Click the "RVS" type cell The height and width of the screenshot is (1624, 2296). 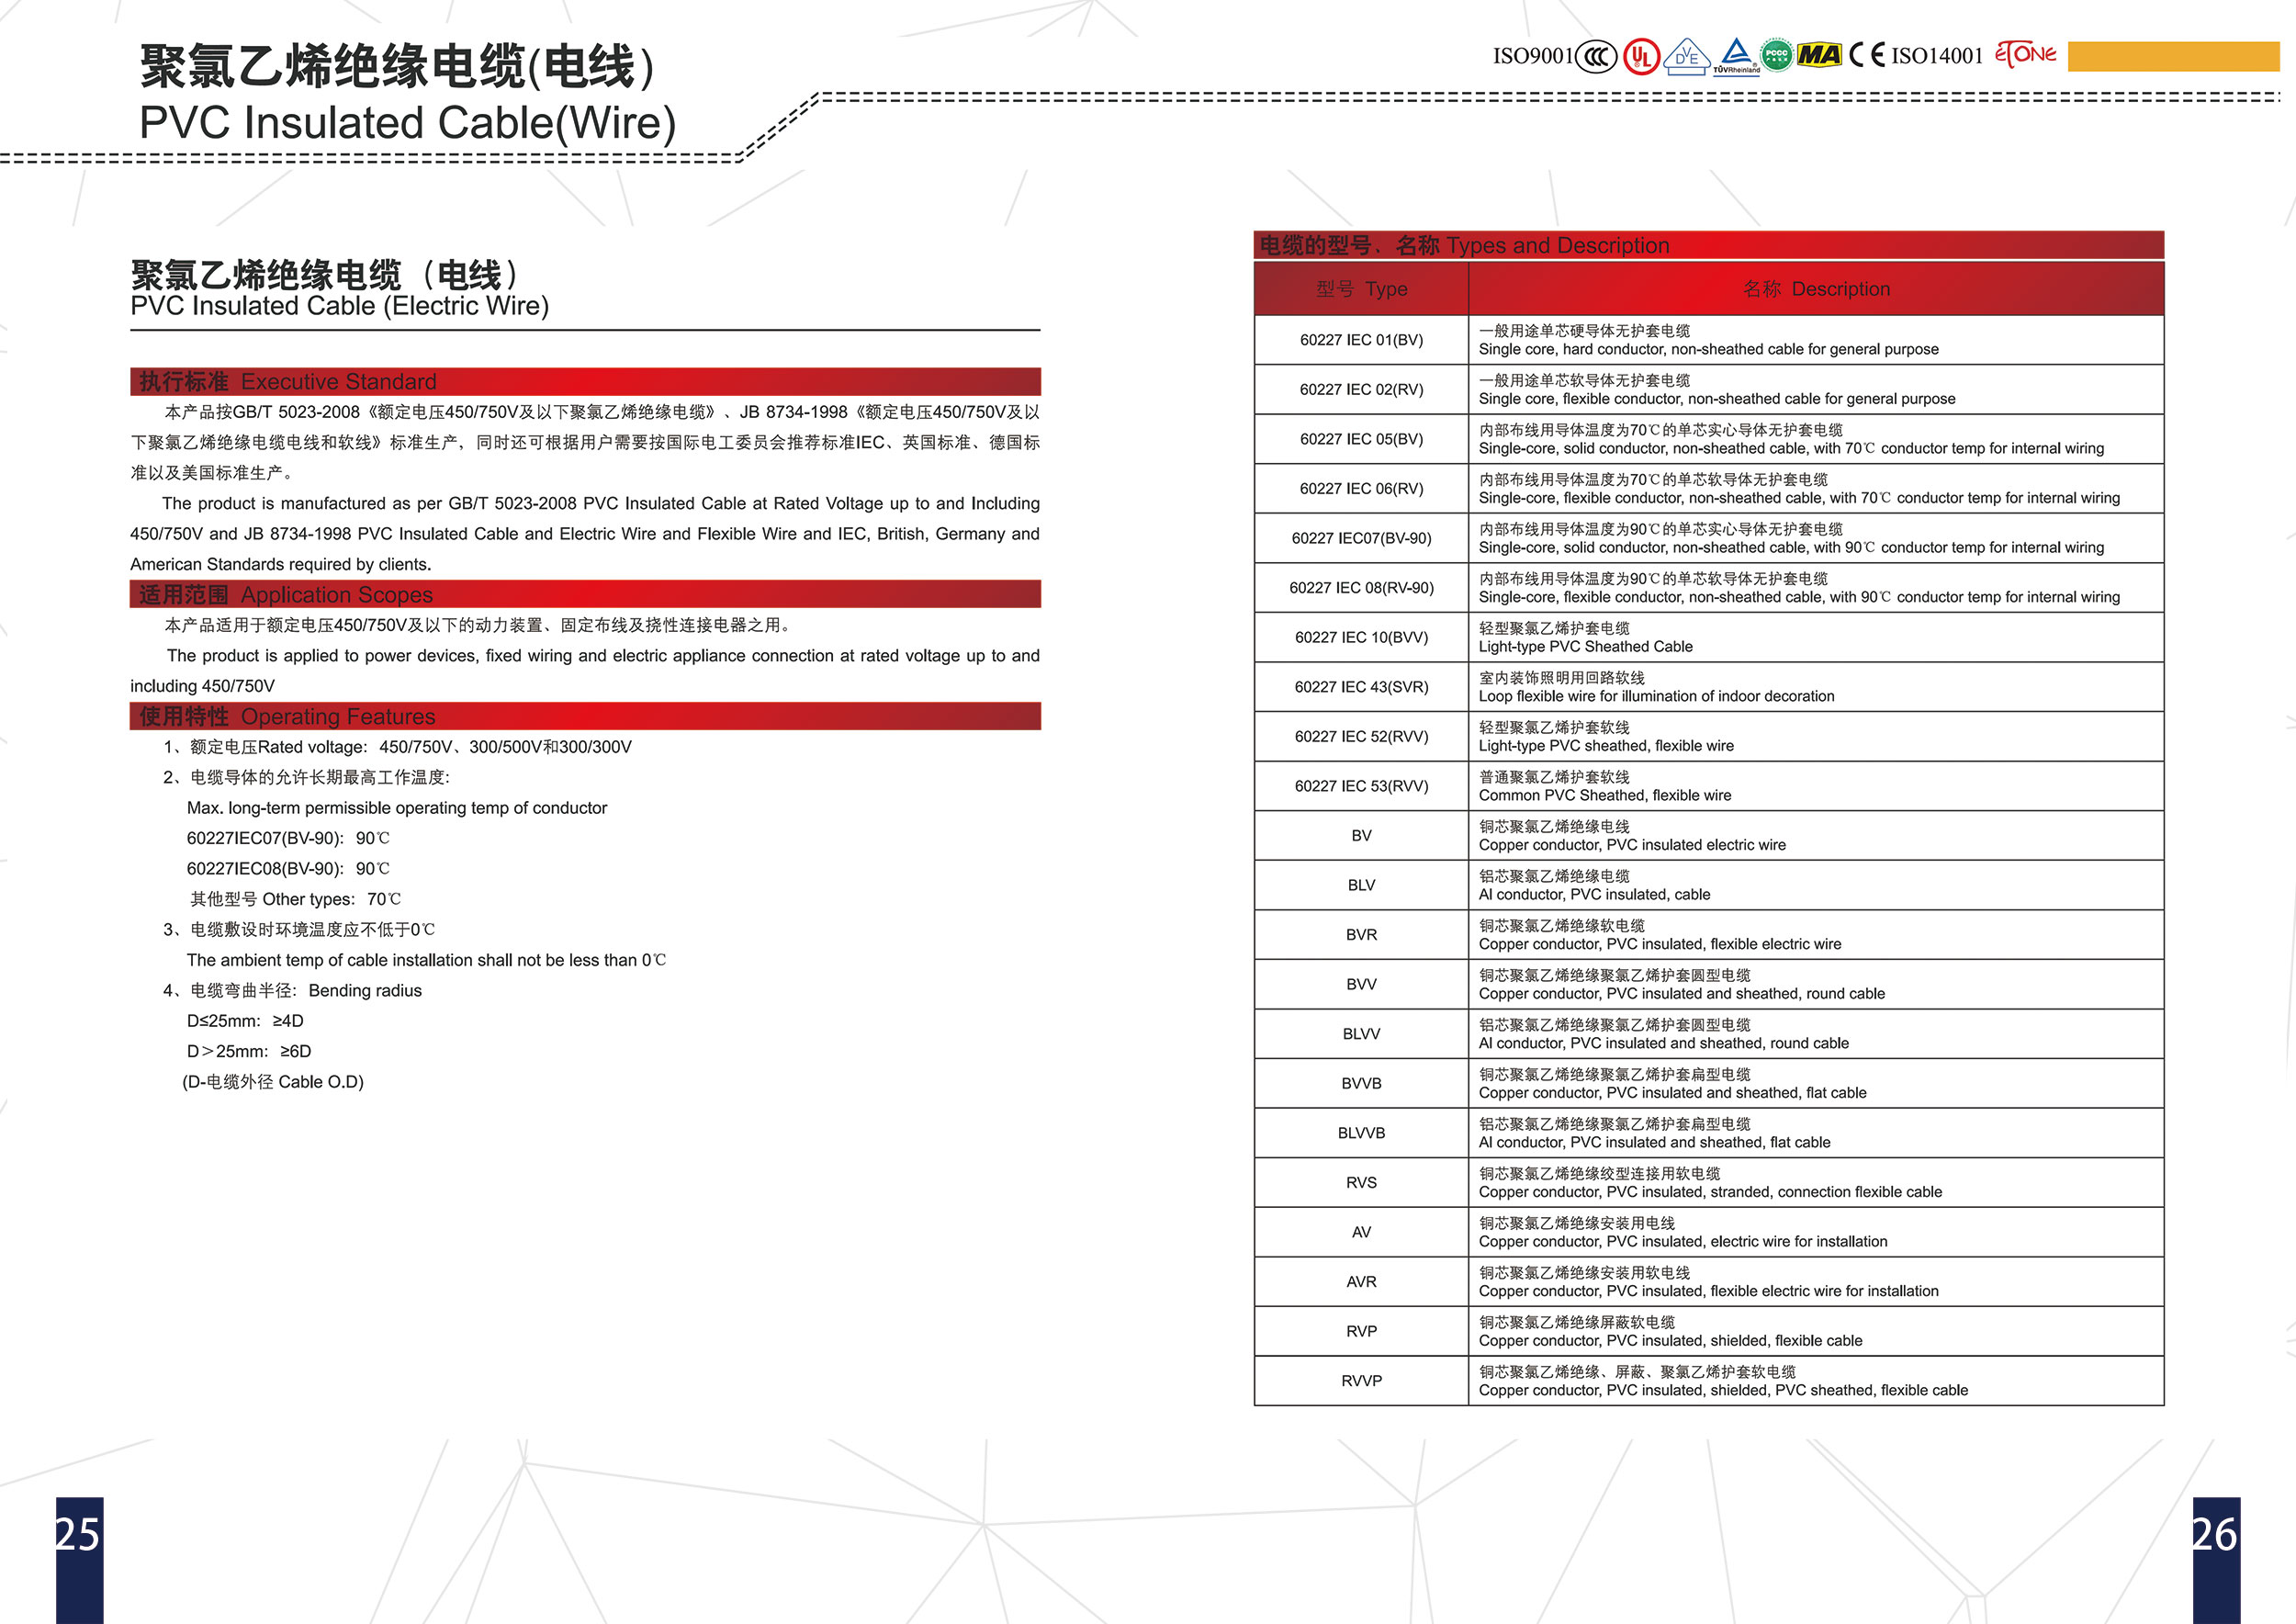pyautogui.click(x=1361, y=1183)
